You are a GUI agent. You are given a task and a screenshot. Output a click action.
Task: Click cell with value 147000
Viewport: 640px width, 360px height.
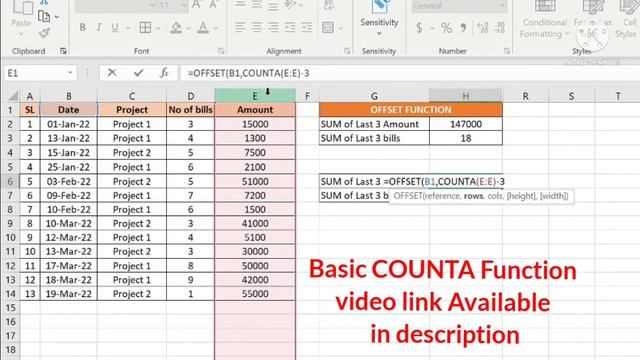coord(466,124)
